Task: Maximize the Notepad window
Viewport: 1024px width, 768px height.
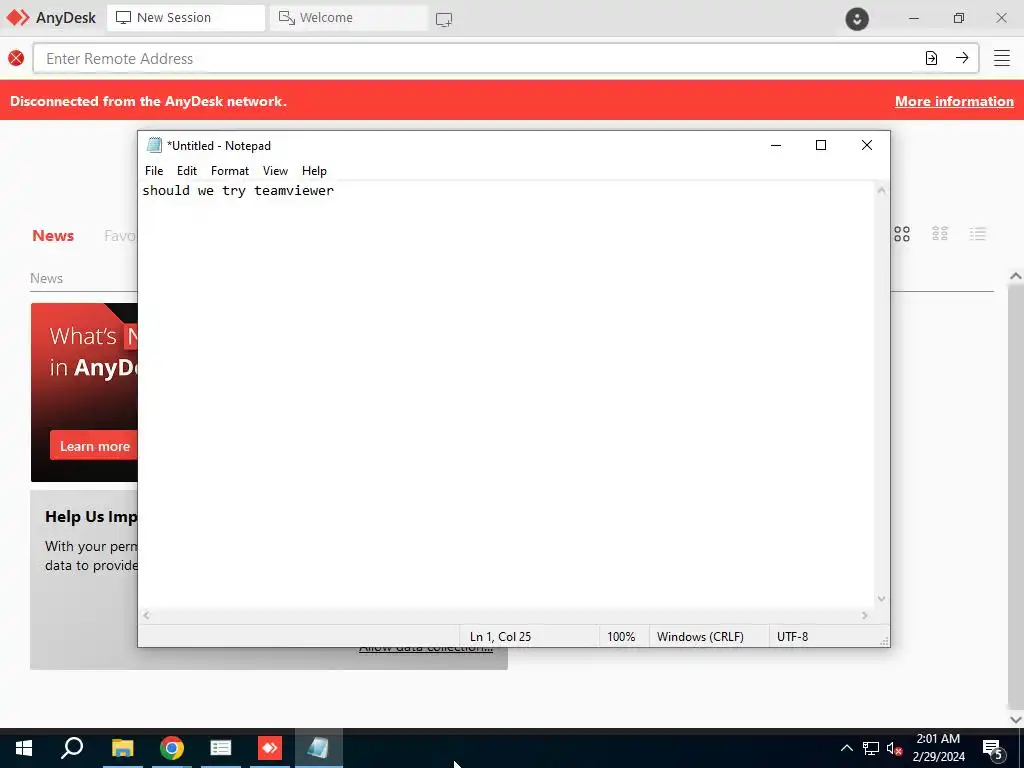Action: point(821,145)
